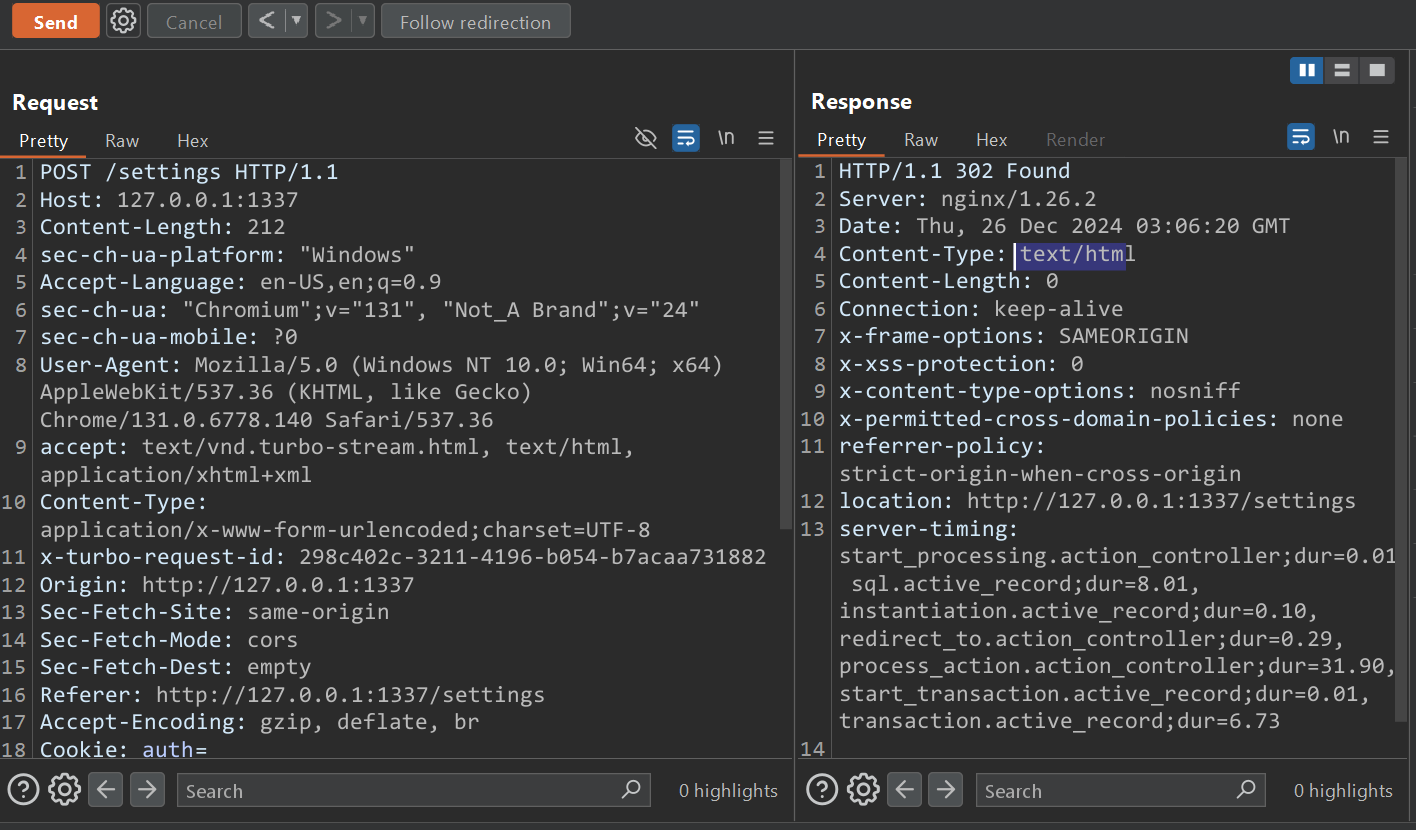Toggle hide non-printable eye icon in Request
Viewport: 1416px width, 830px height.
click(646, 138)
